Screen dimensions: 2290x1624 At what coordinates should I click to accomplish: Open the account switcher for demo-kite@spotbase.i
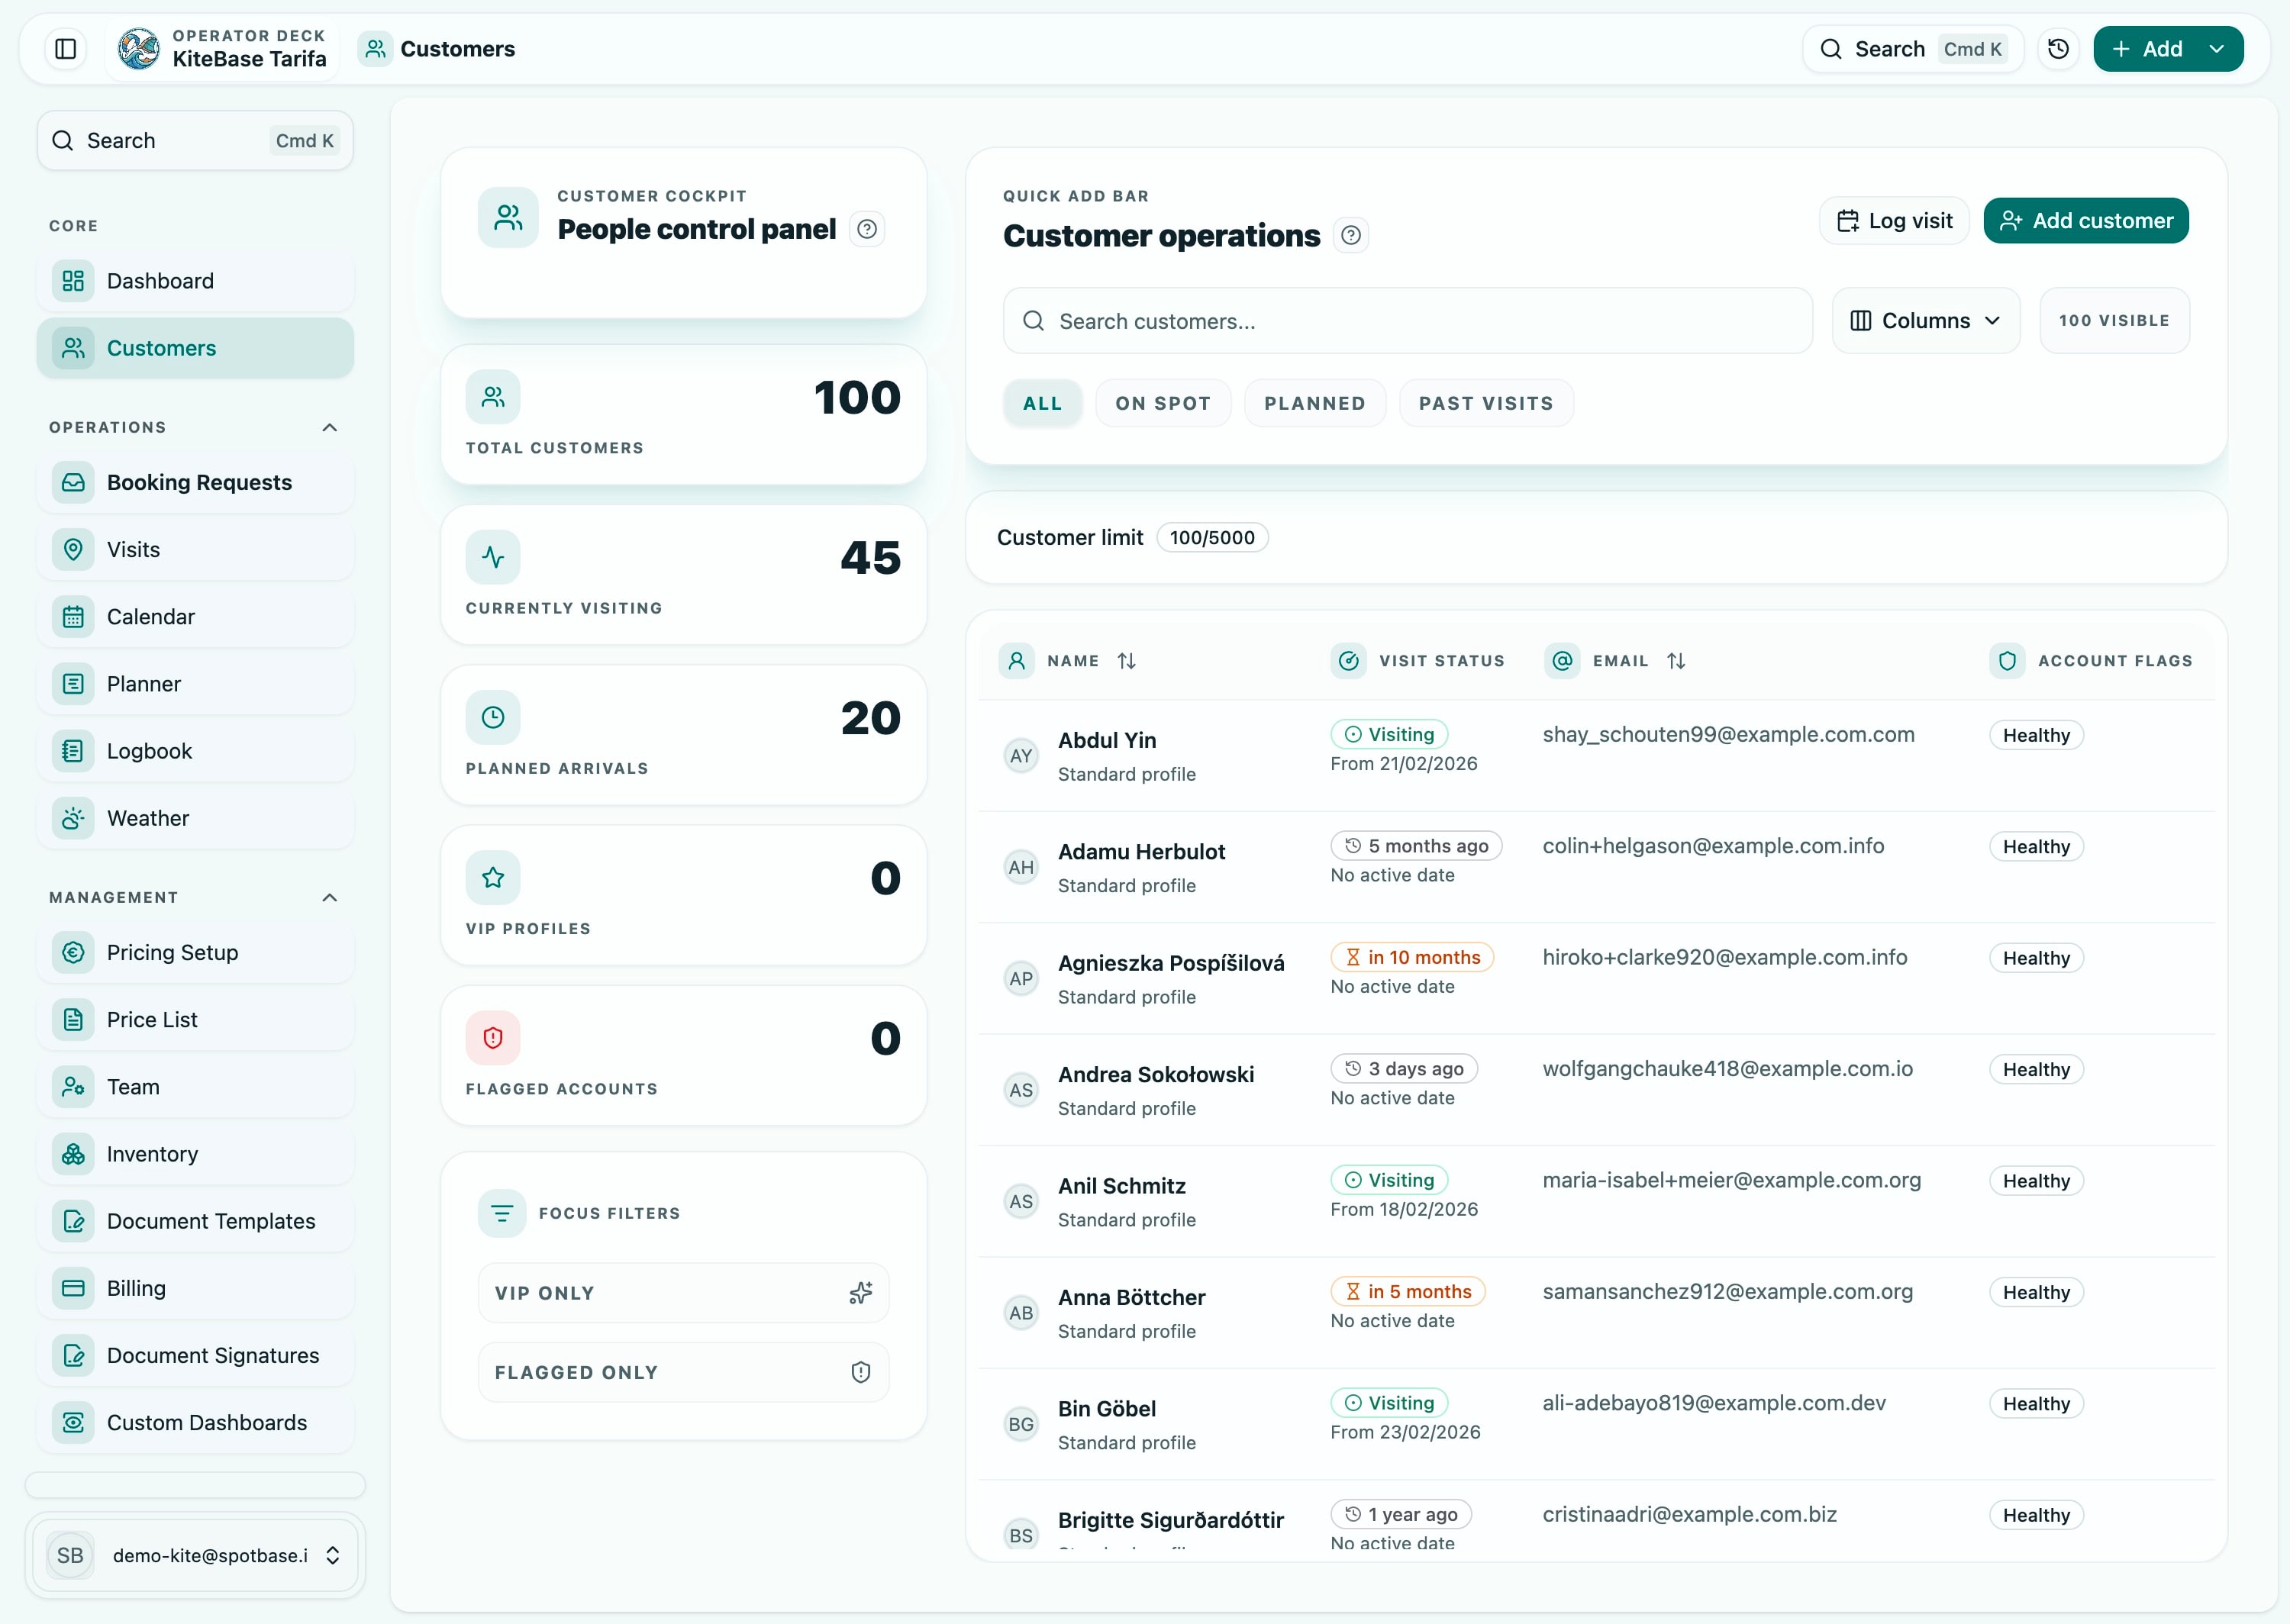point(195,1555)
